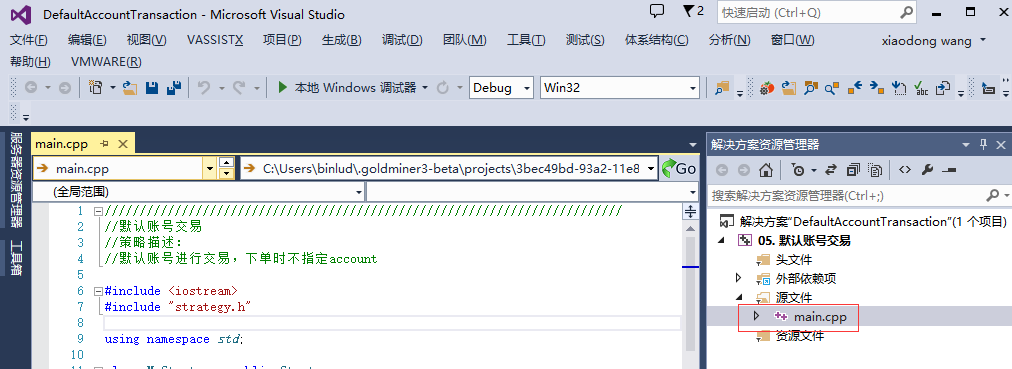Open the feedback speech bubble icon

point(657,11)
